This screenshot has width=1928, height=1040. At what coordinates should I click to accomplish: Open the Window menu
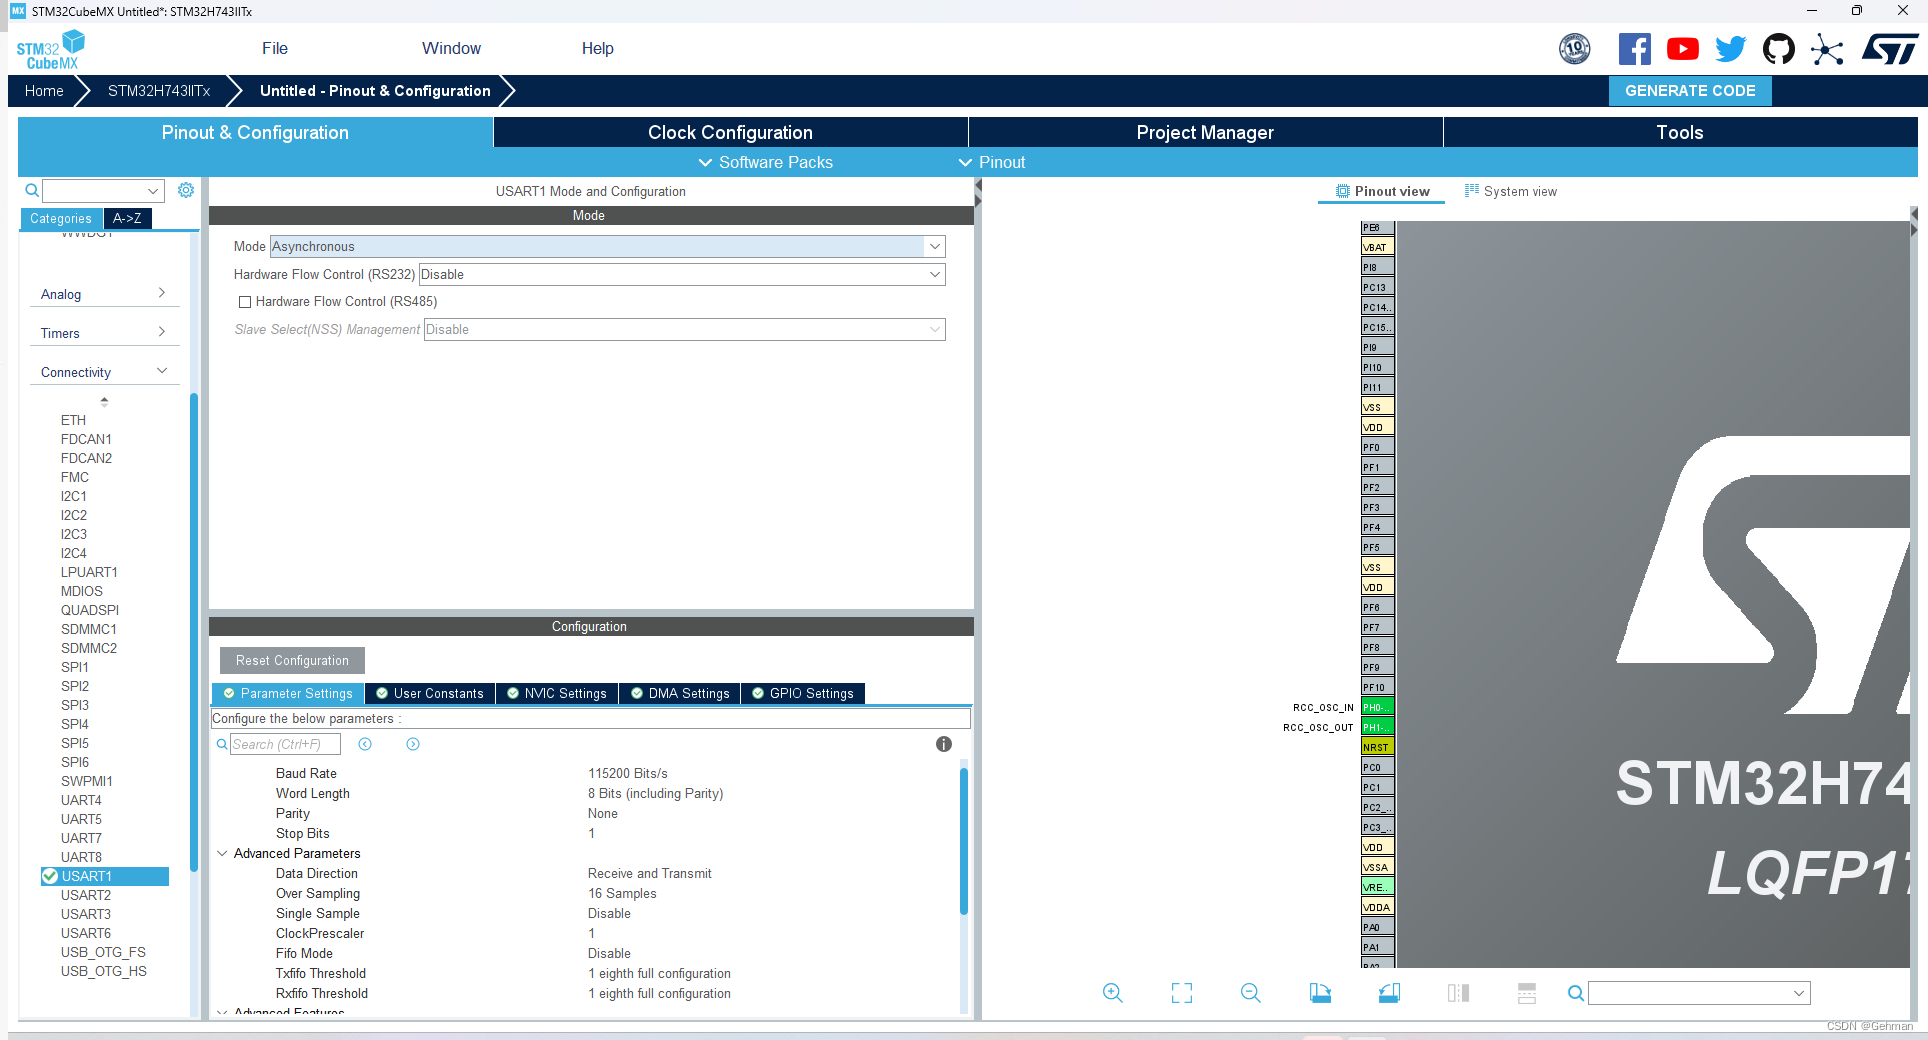[x=451, y=48]
